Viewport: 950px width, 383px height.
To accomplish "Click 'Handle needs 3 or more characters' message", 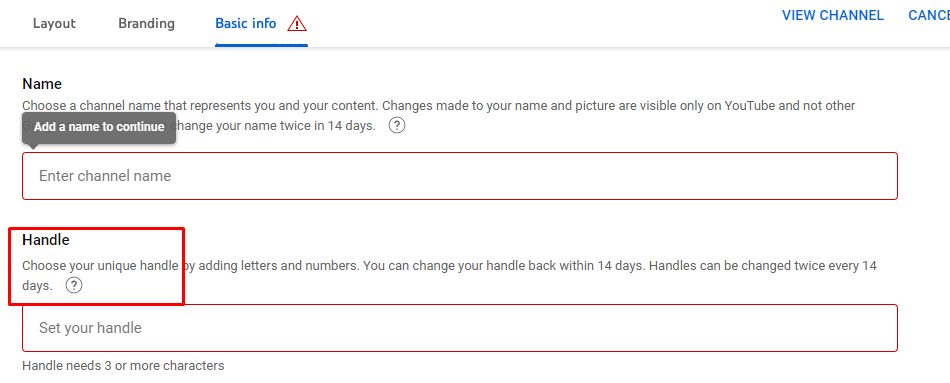I will [x=123, y=366].
